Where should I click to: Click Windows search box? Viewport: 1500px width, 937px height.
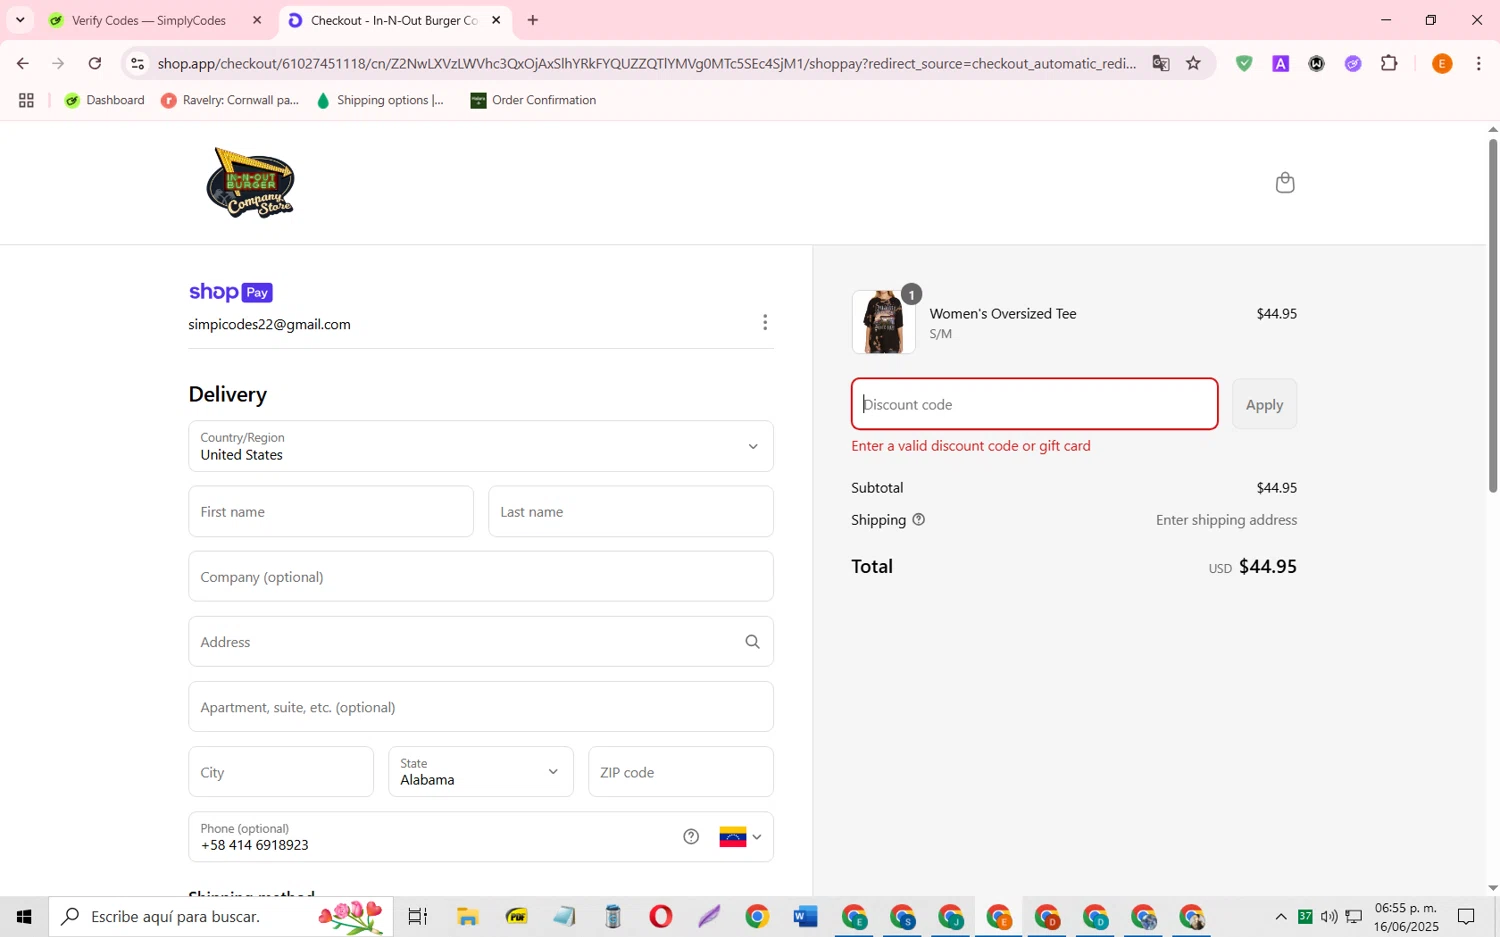point(221,916)
